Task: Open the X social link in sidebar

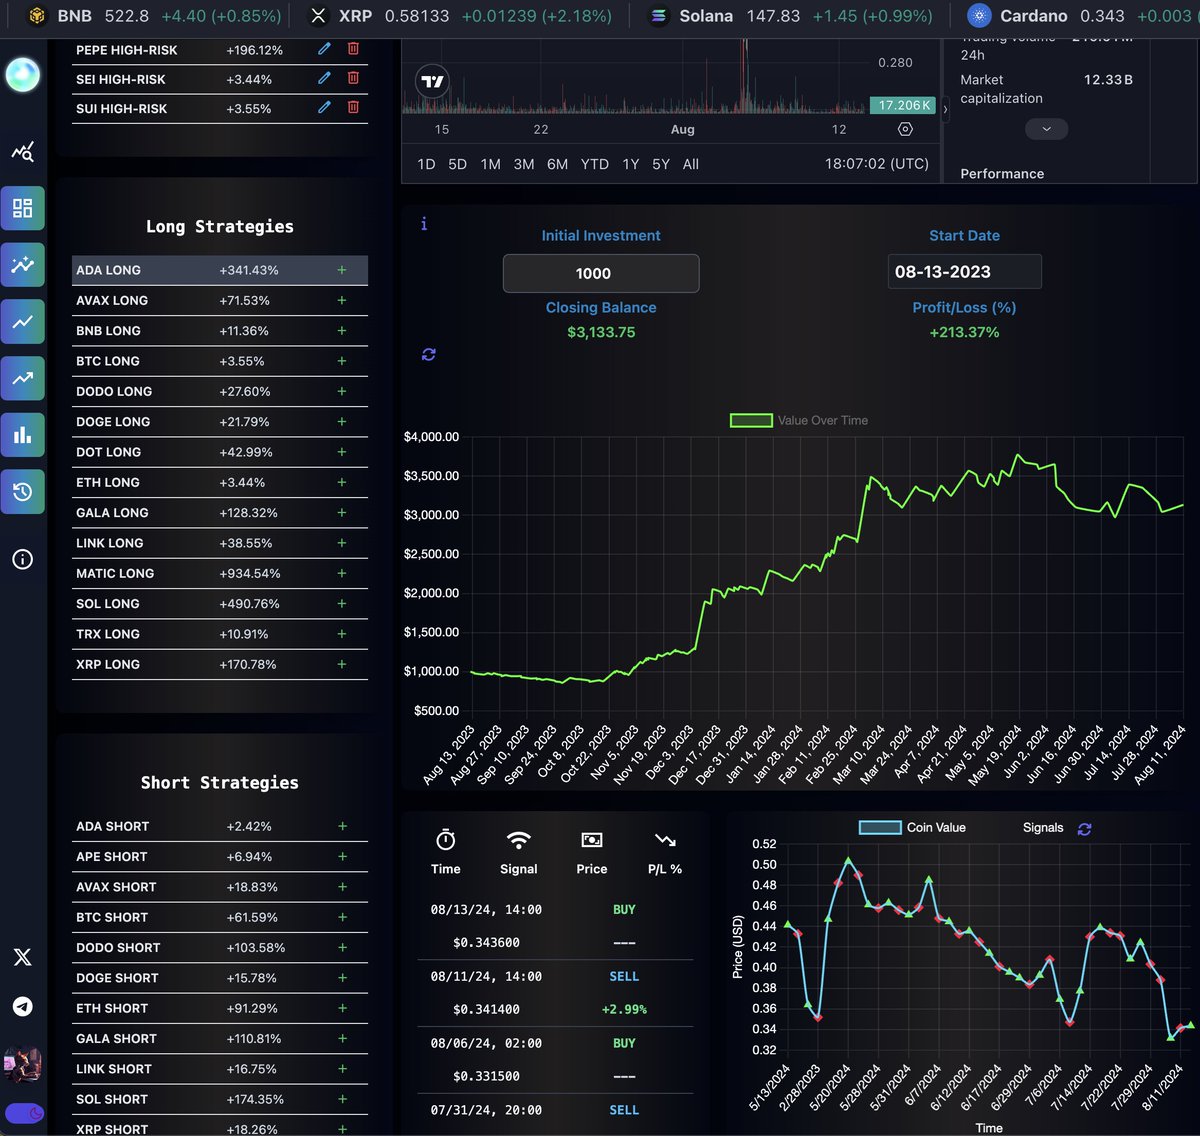Action: (x=22, y=957)
